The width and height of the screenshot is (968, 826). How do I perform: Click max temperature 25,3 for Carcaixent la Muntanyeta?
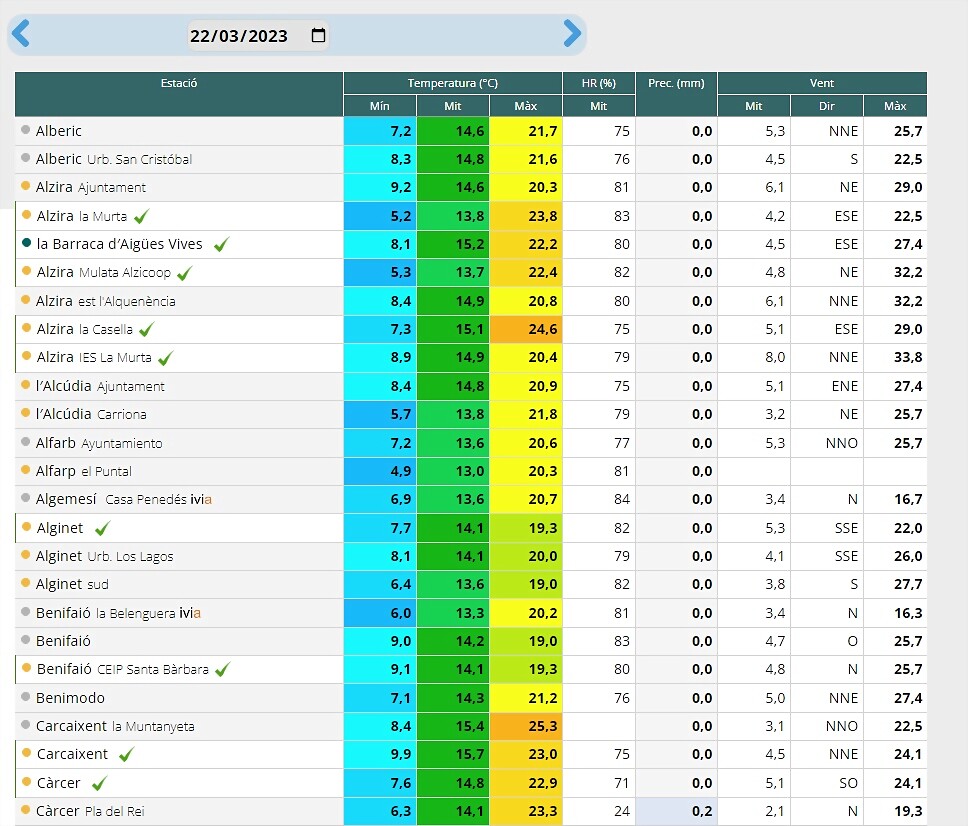(526, 726)
